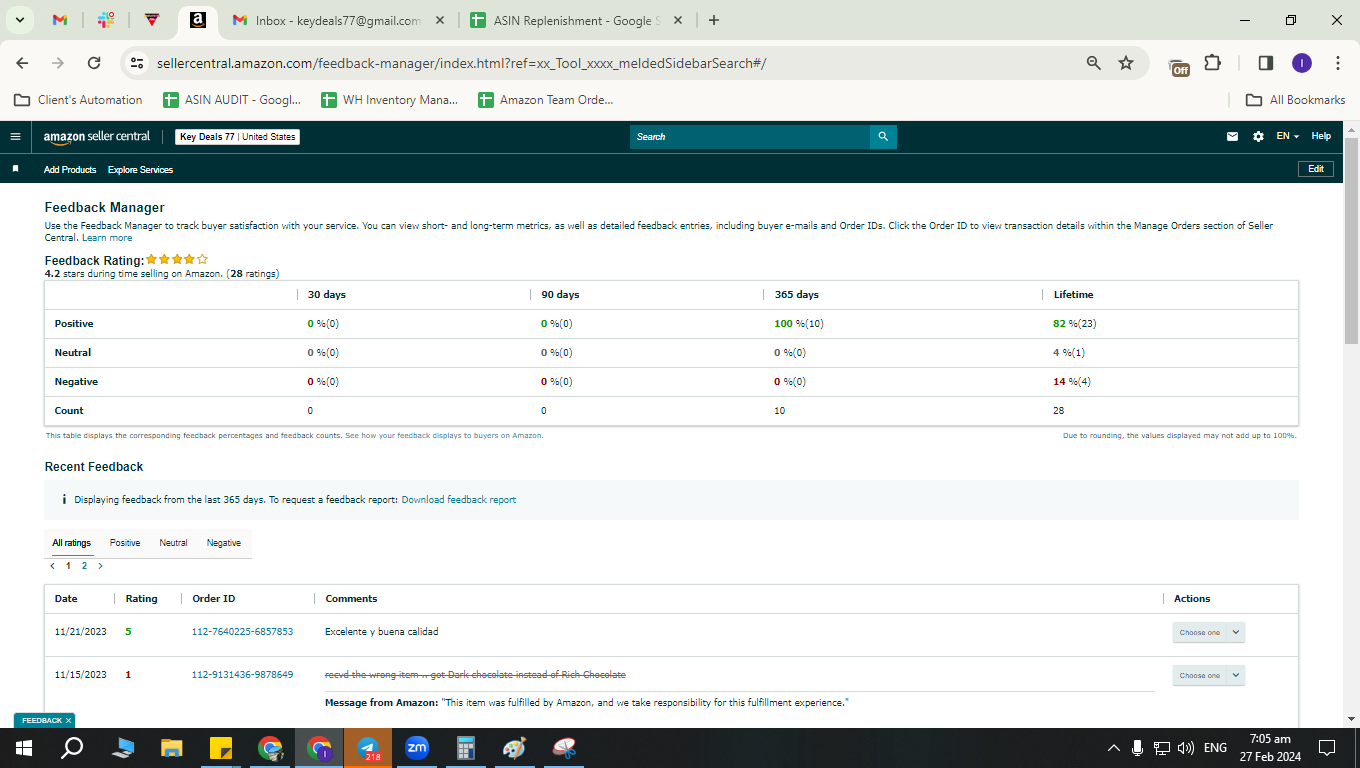Image resolution: width=1360 pixels, height=768 pixels.
Task: Click the search magnifier button in Seller Central
Action: point(883,136)
